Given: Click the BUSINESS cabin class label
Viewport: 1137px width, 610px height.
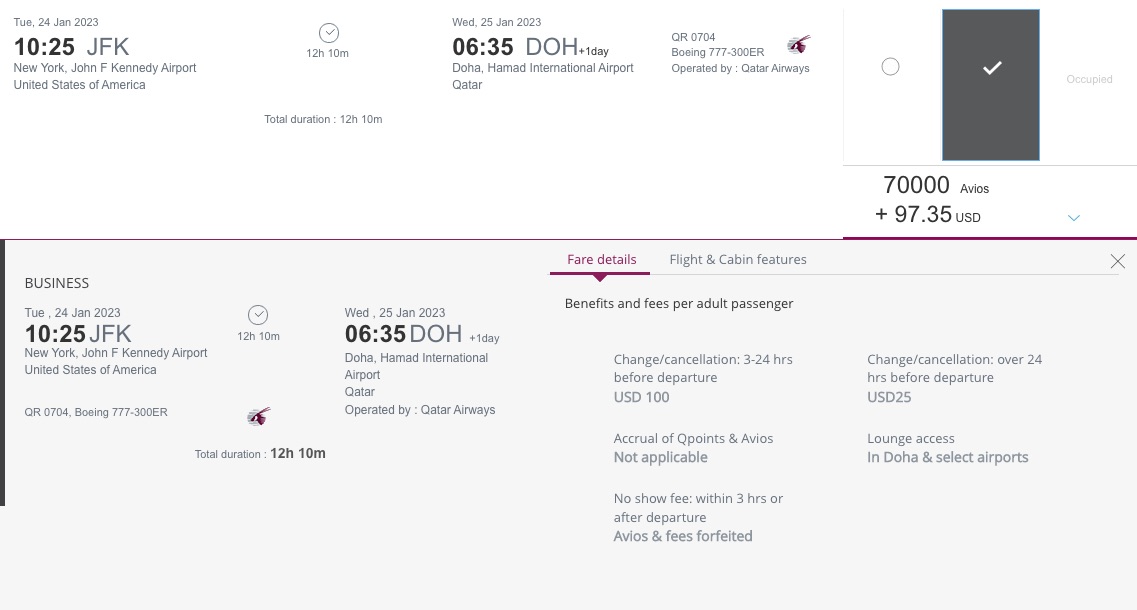Looking at the screenshot, I should (57, 283).
